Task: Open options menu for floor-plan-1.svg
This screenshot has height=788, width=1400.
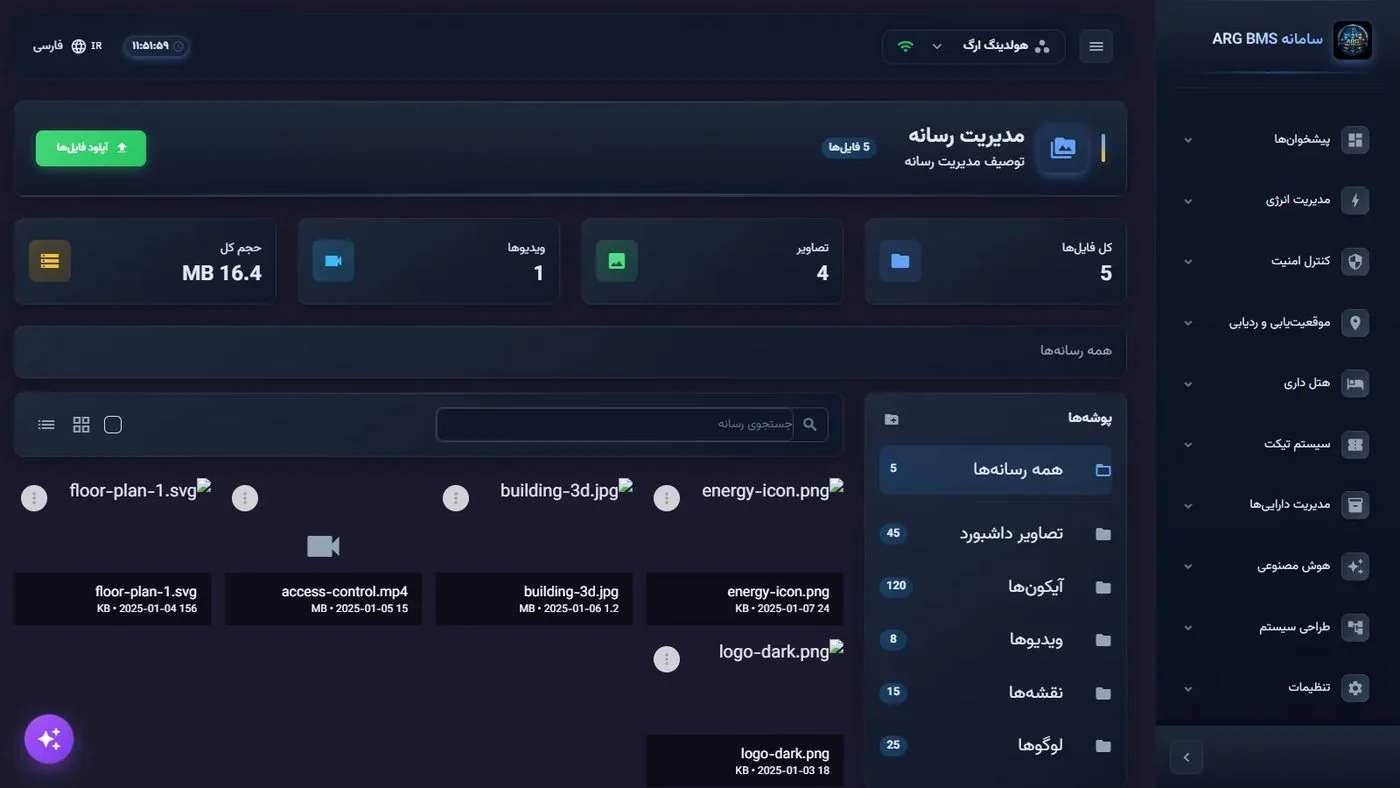Action: click(34, 498)
